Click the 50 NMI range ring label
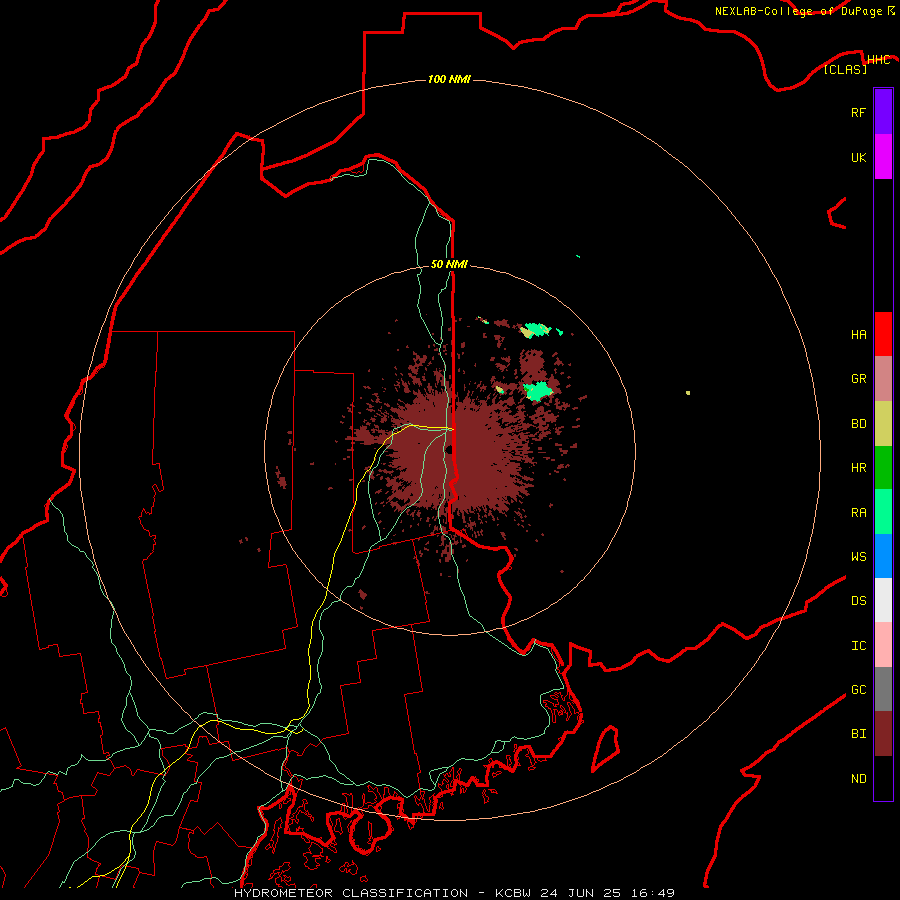Viewport: 900px width, 900px height. coord(449,264)
